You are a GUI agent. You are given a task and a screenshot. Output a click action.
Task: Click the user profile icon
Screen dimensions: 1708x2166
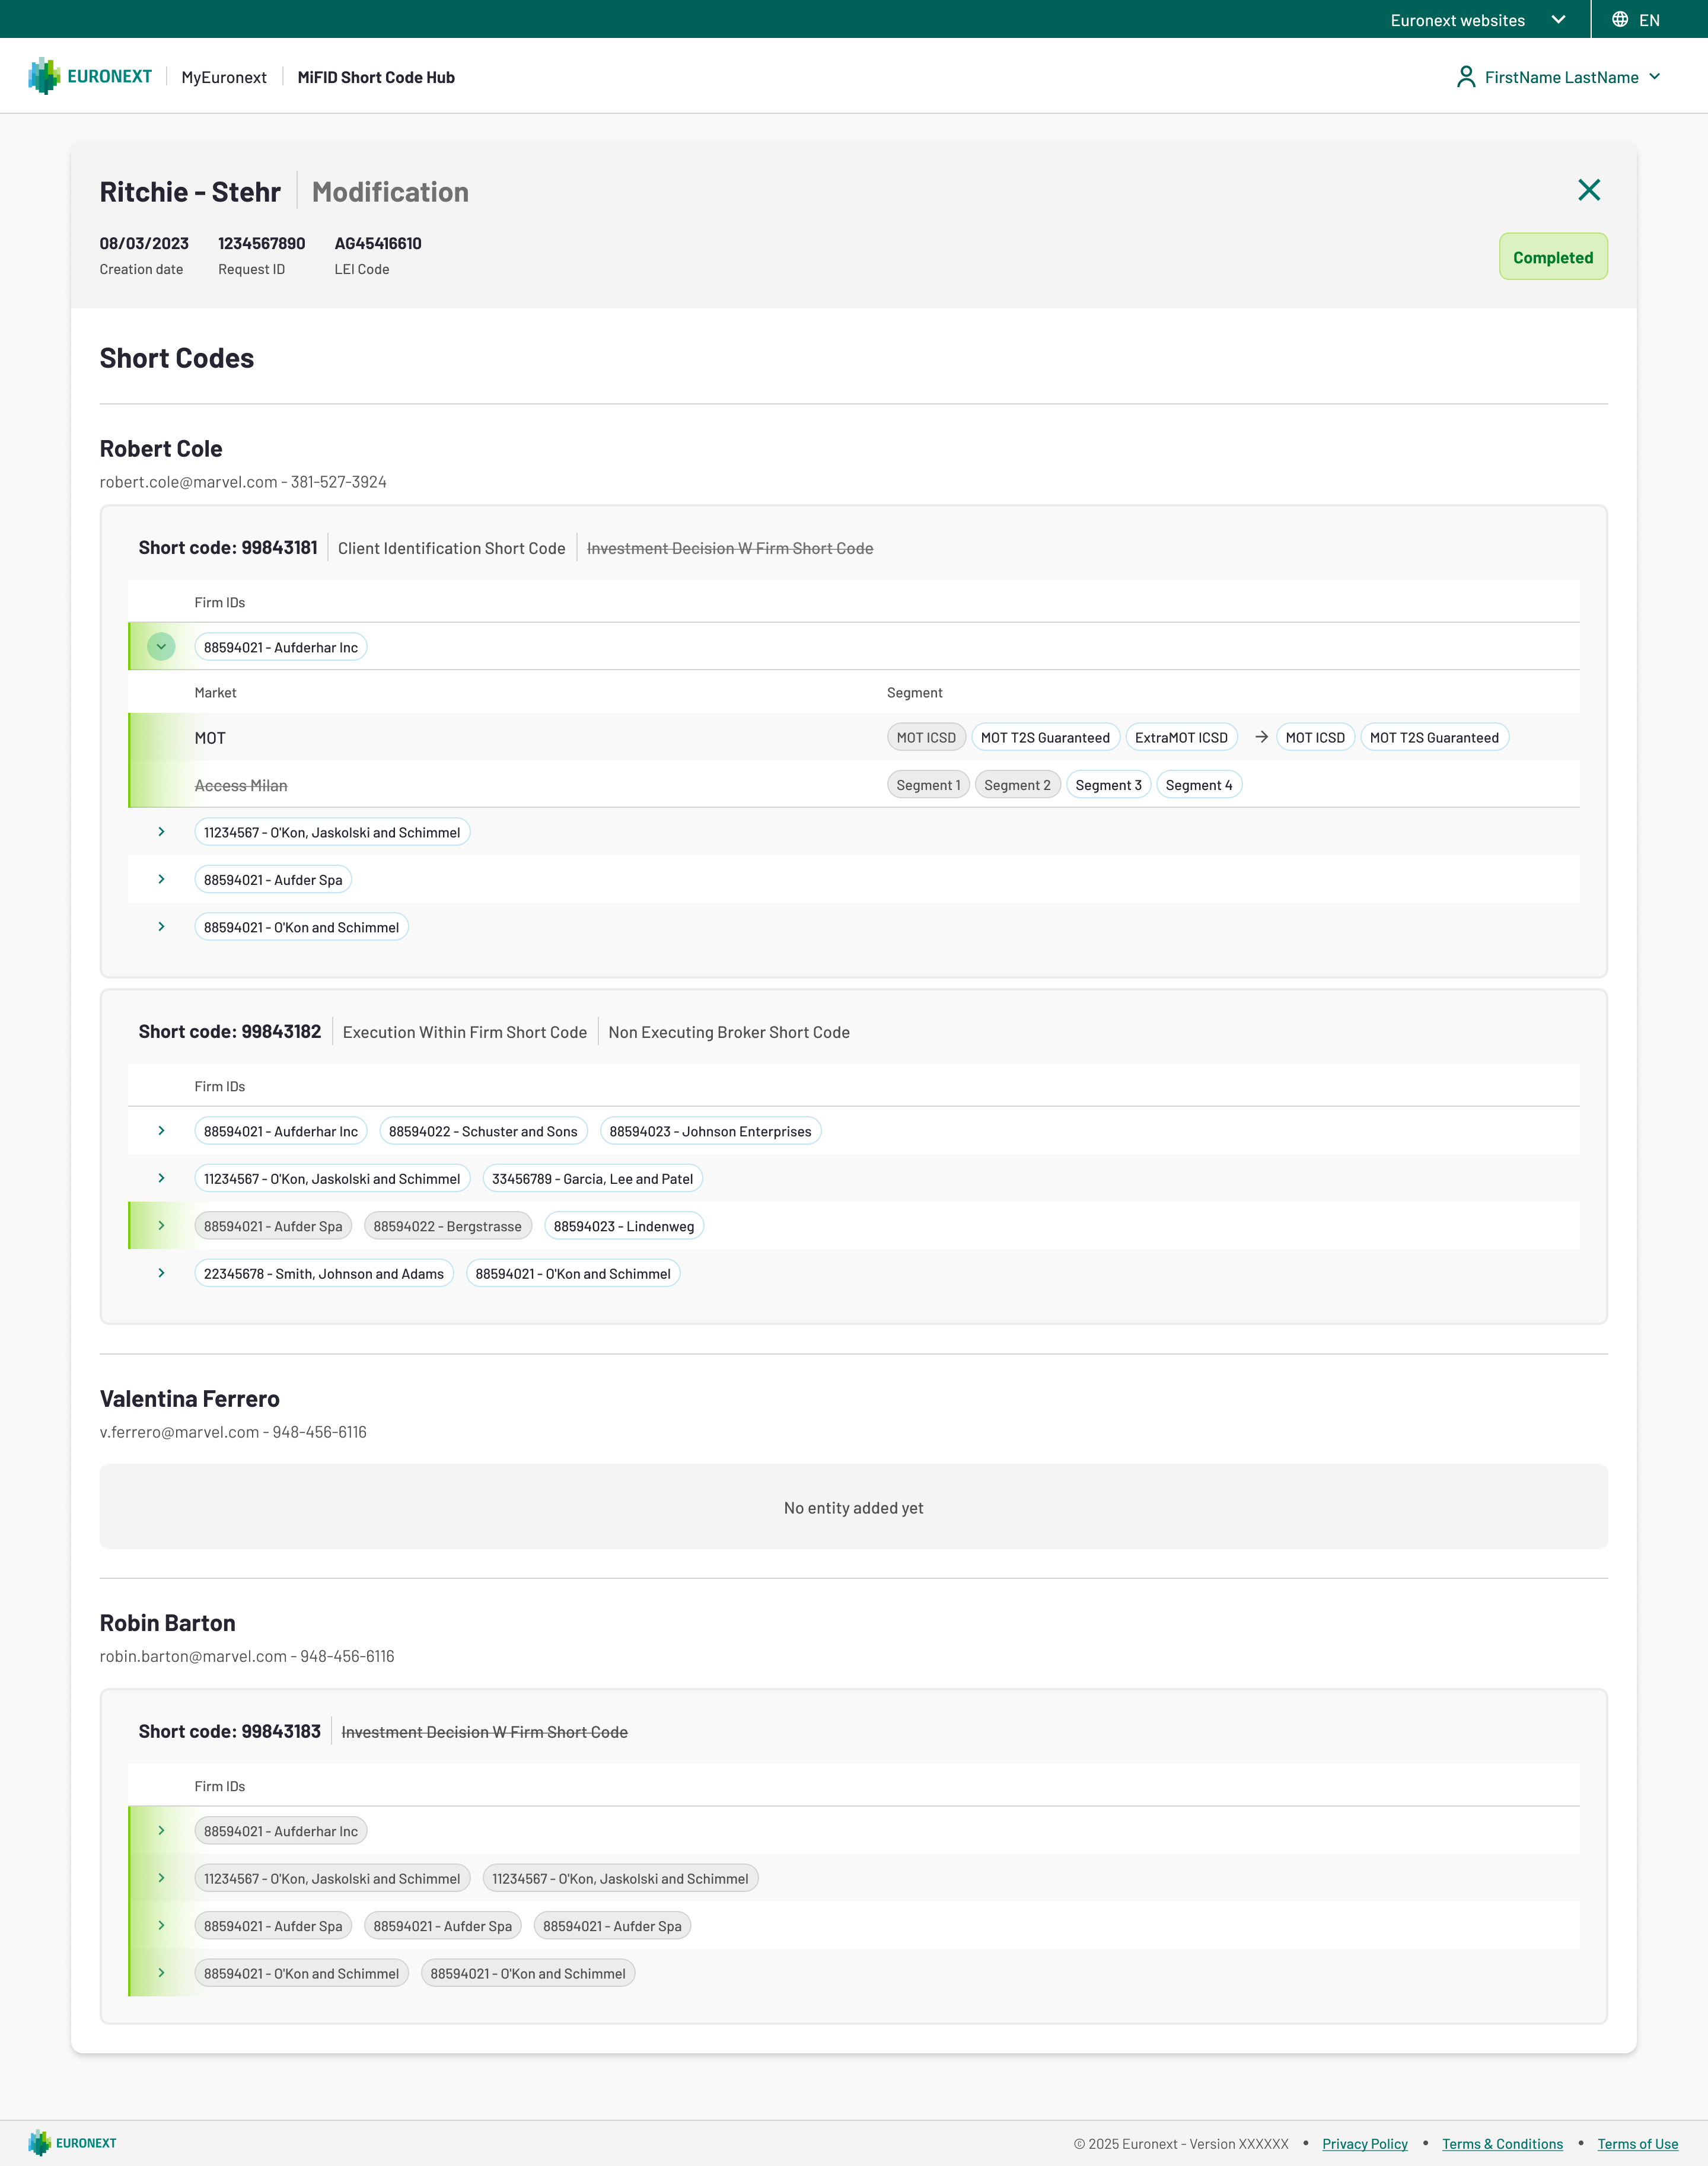(x=1465, y=77)
